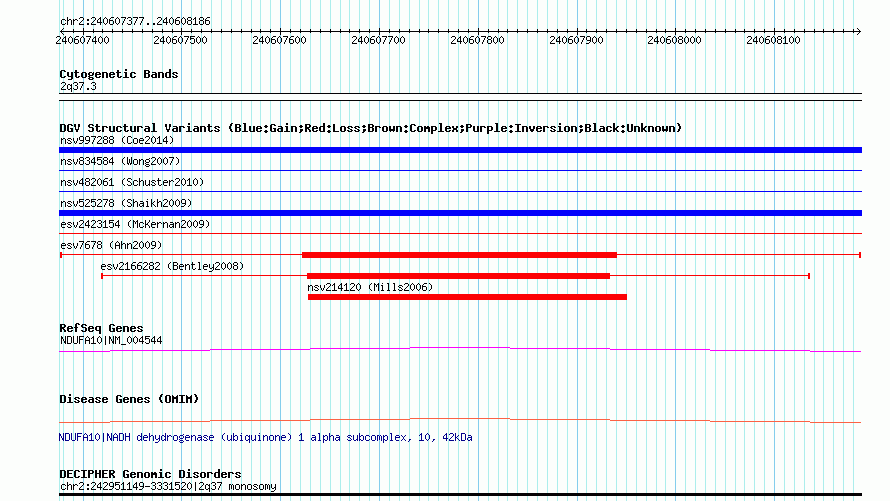Screen dimensions: 890x501
Task: Open NDUFA10 NADH dehydrogenase OMIM link
Action: coord(265,437)
